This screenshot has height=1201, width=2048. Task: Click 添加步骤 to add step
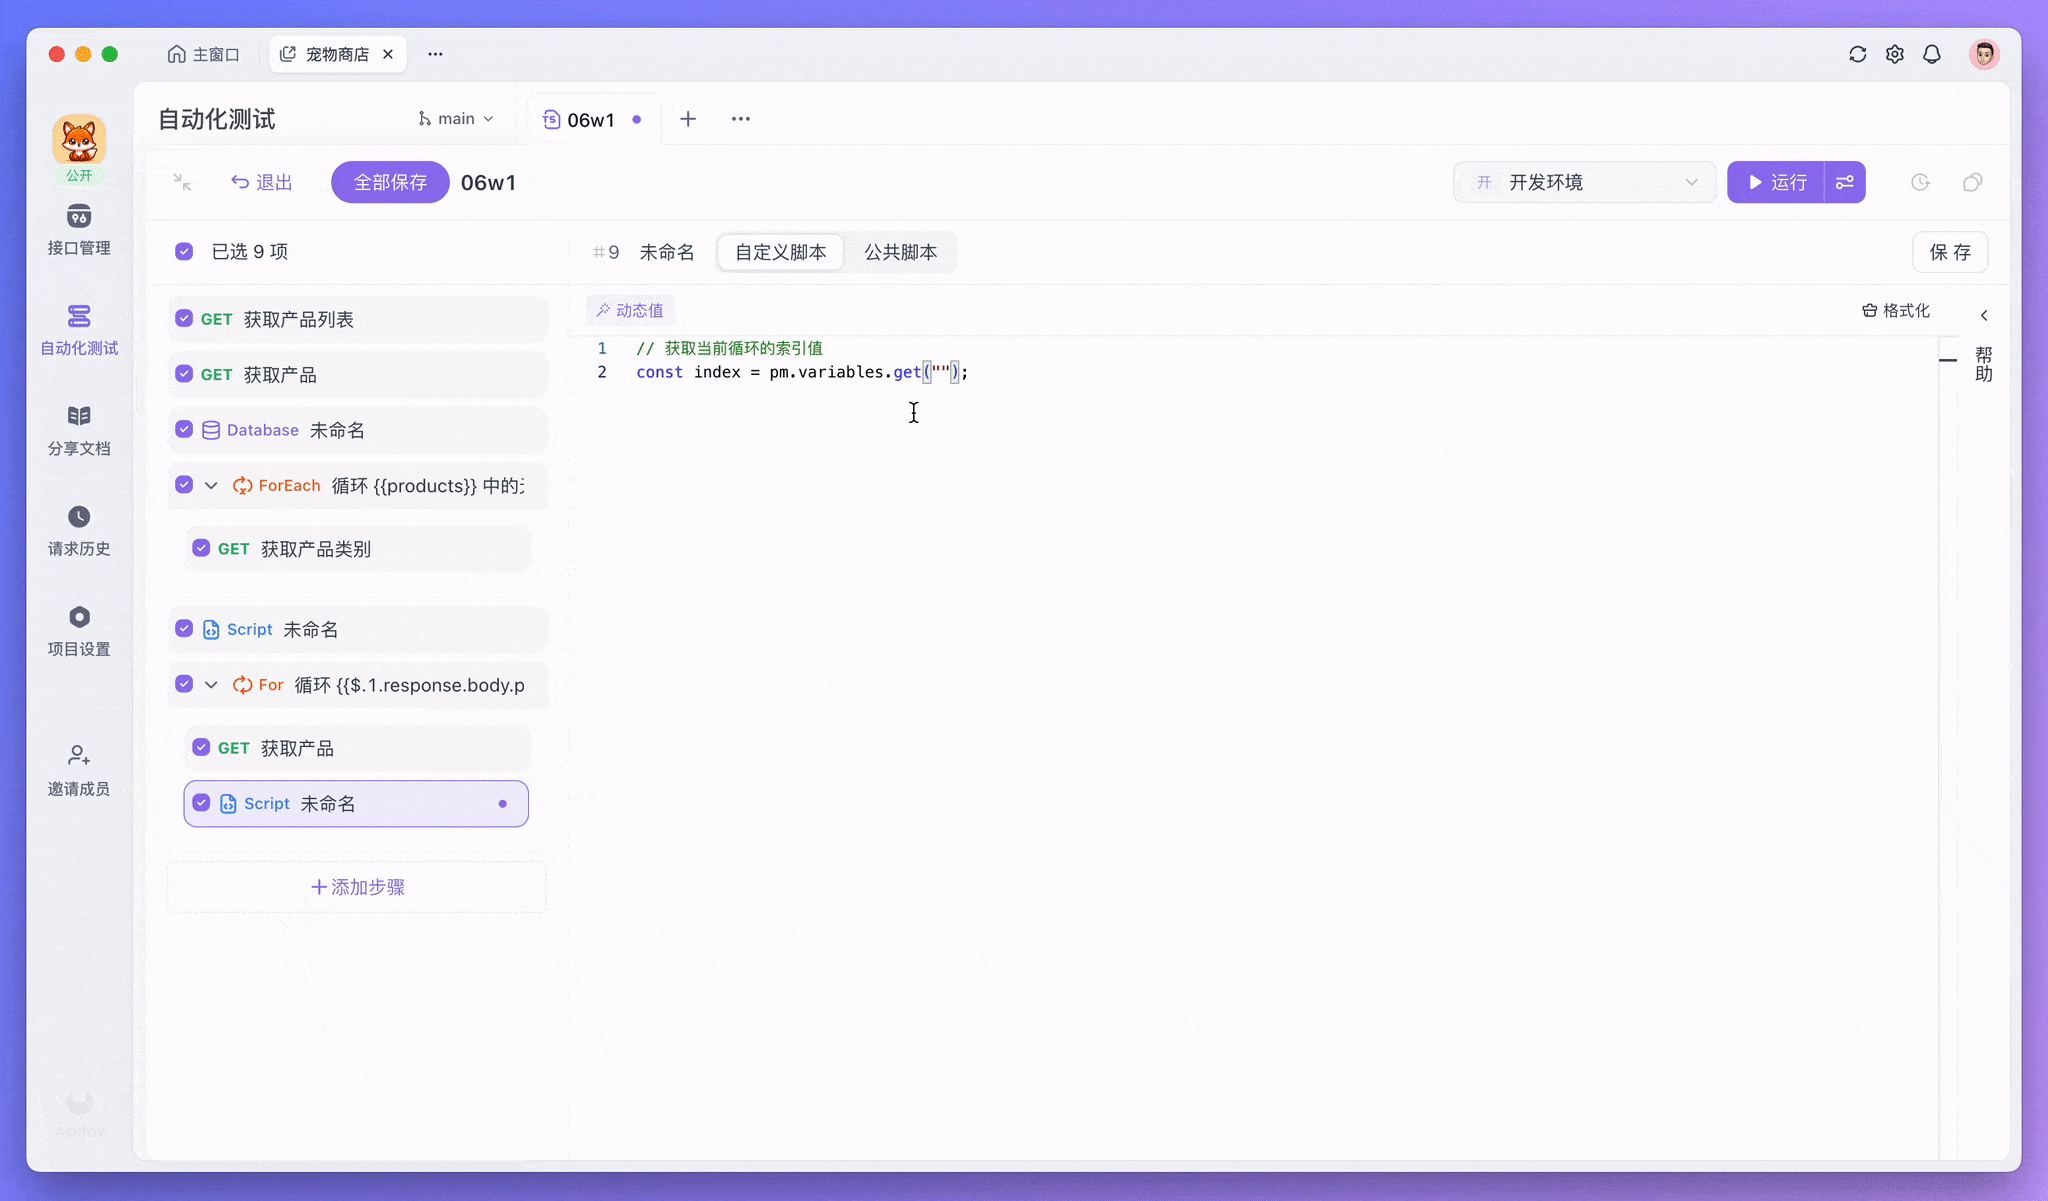357,887
